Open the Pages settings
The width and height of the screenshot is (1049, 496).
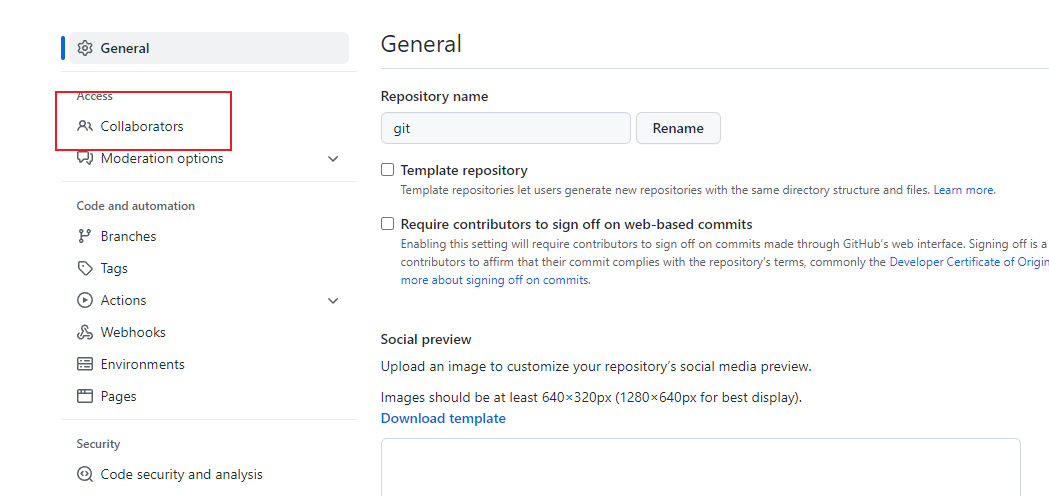click(x=118, y=396)
